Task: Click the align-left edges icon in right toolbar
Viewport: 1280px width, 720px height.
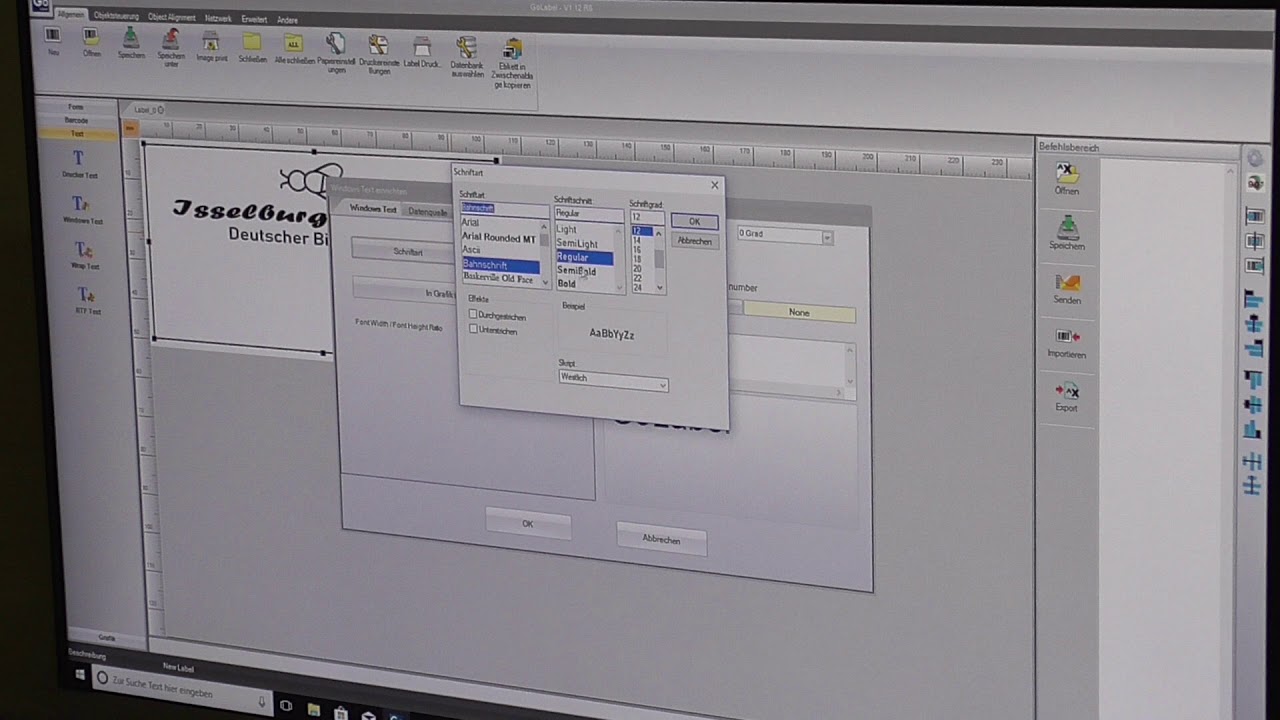Action: [x=1254, y=299]
